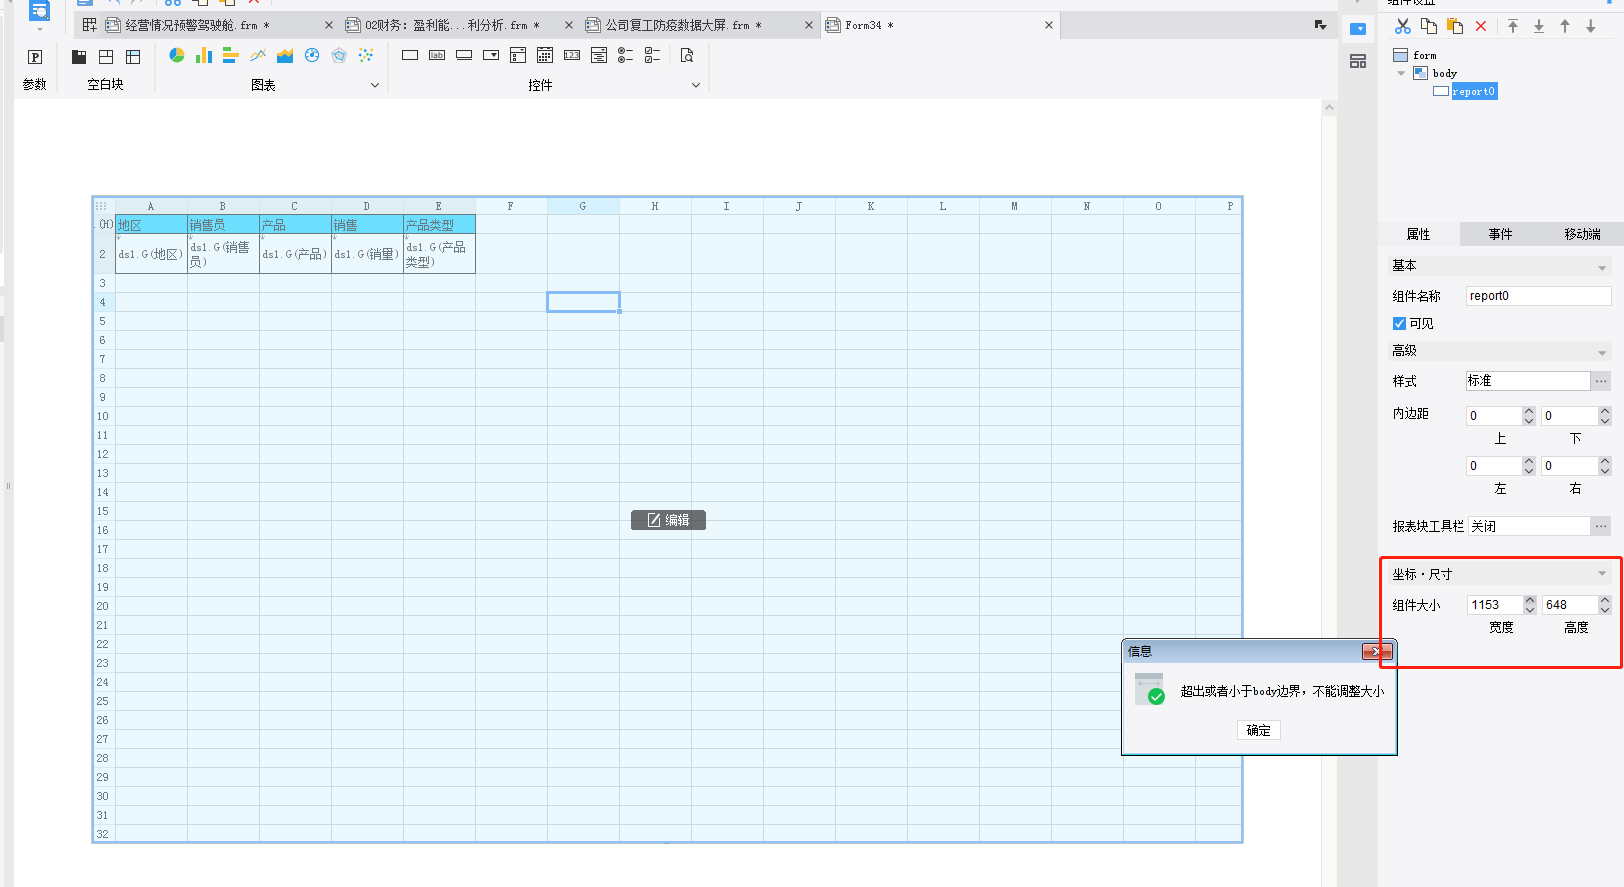The height and width of the screenshot is (887, 1624).
Task: Switch to the 事件 tab
Action: pyautogui.click(x=1500, y=234)
